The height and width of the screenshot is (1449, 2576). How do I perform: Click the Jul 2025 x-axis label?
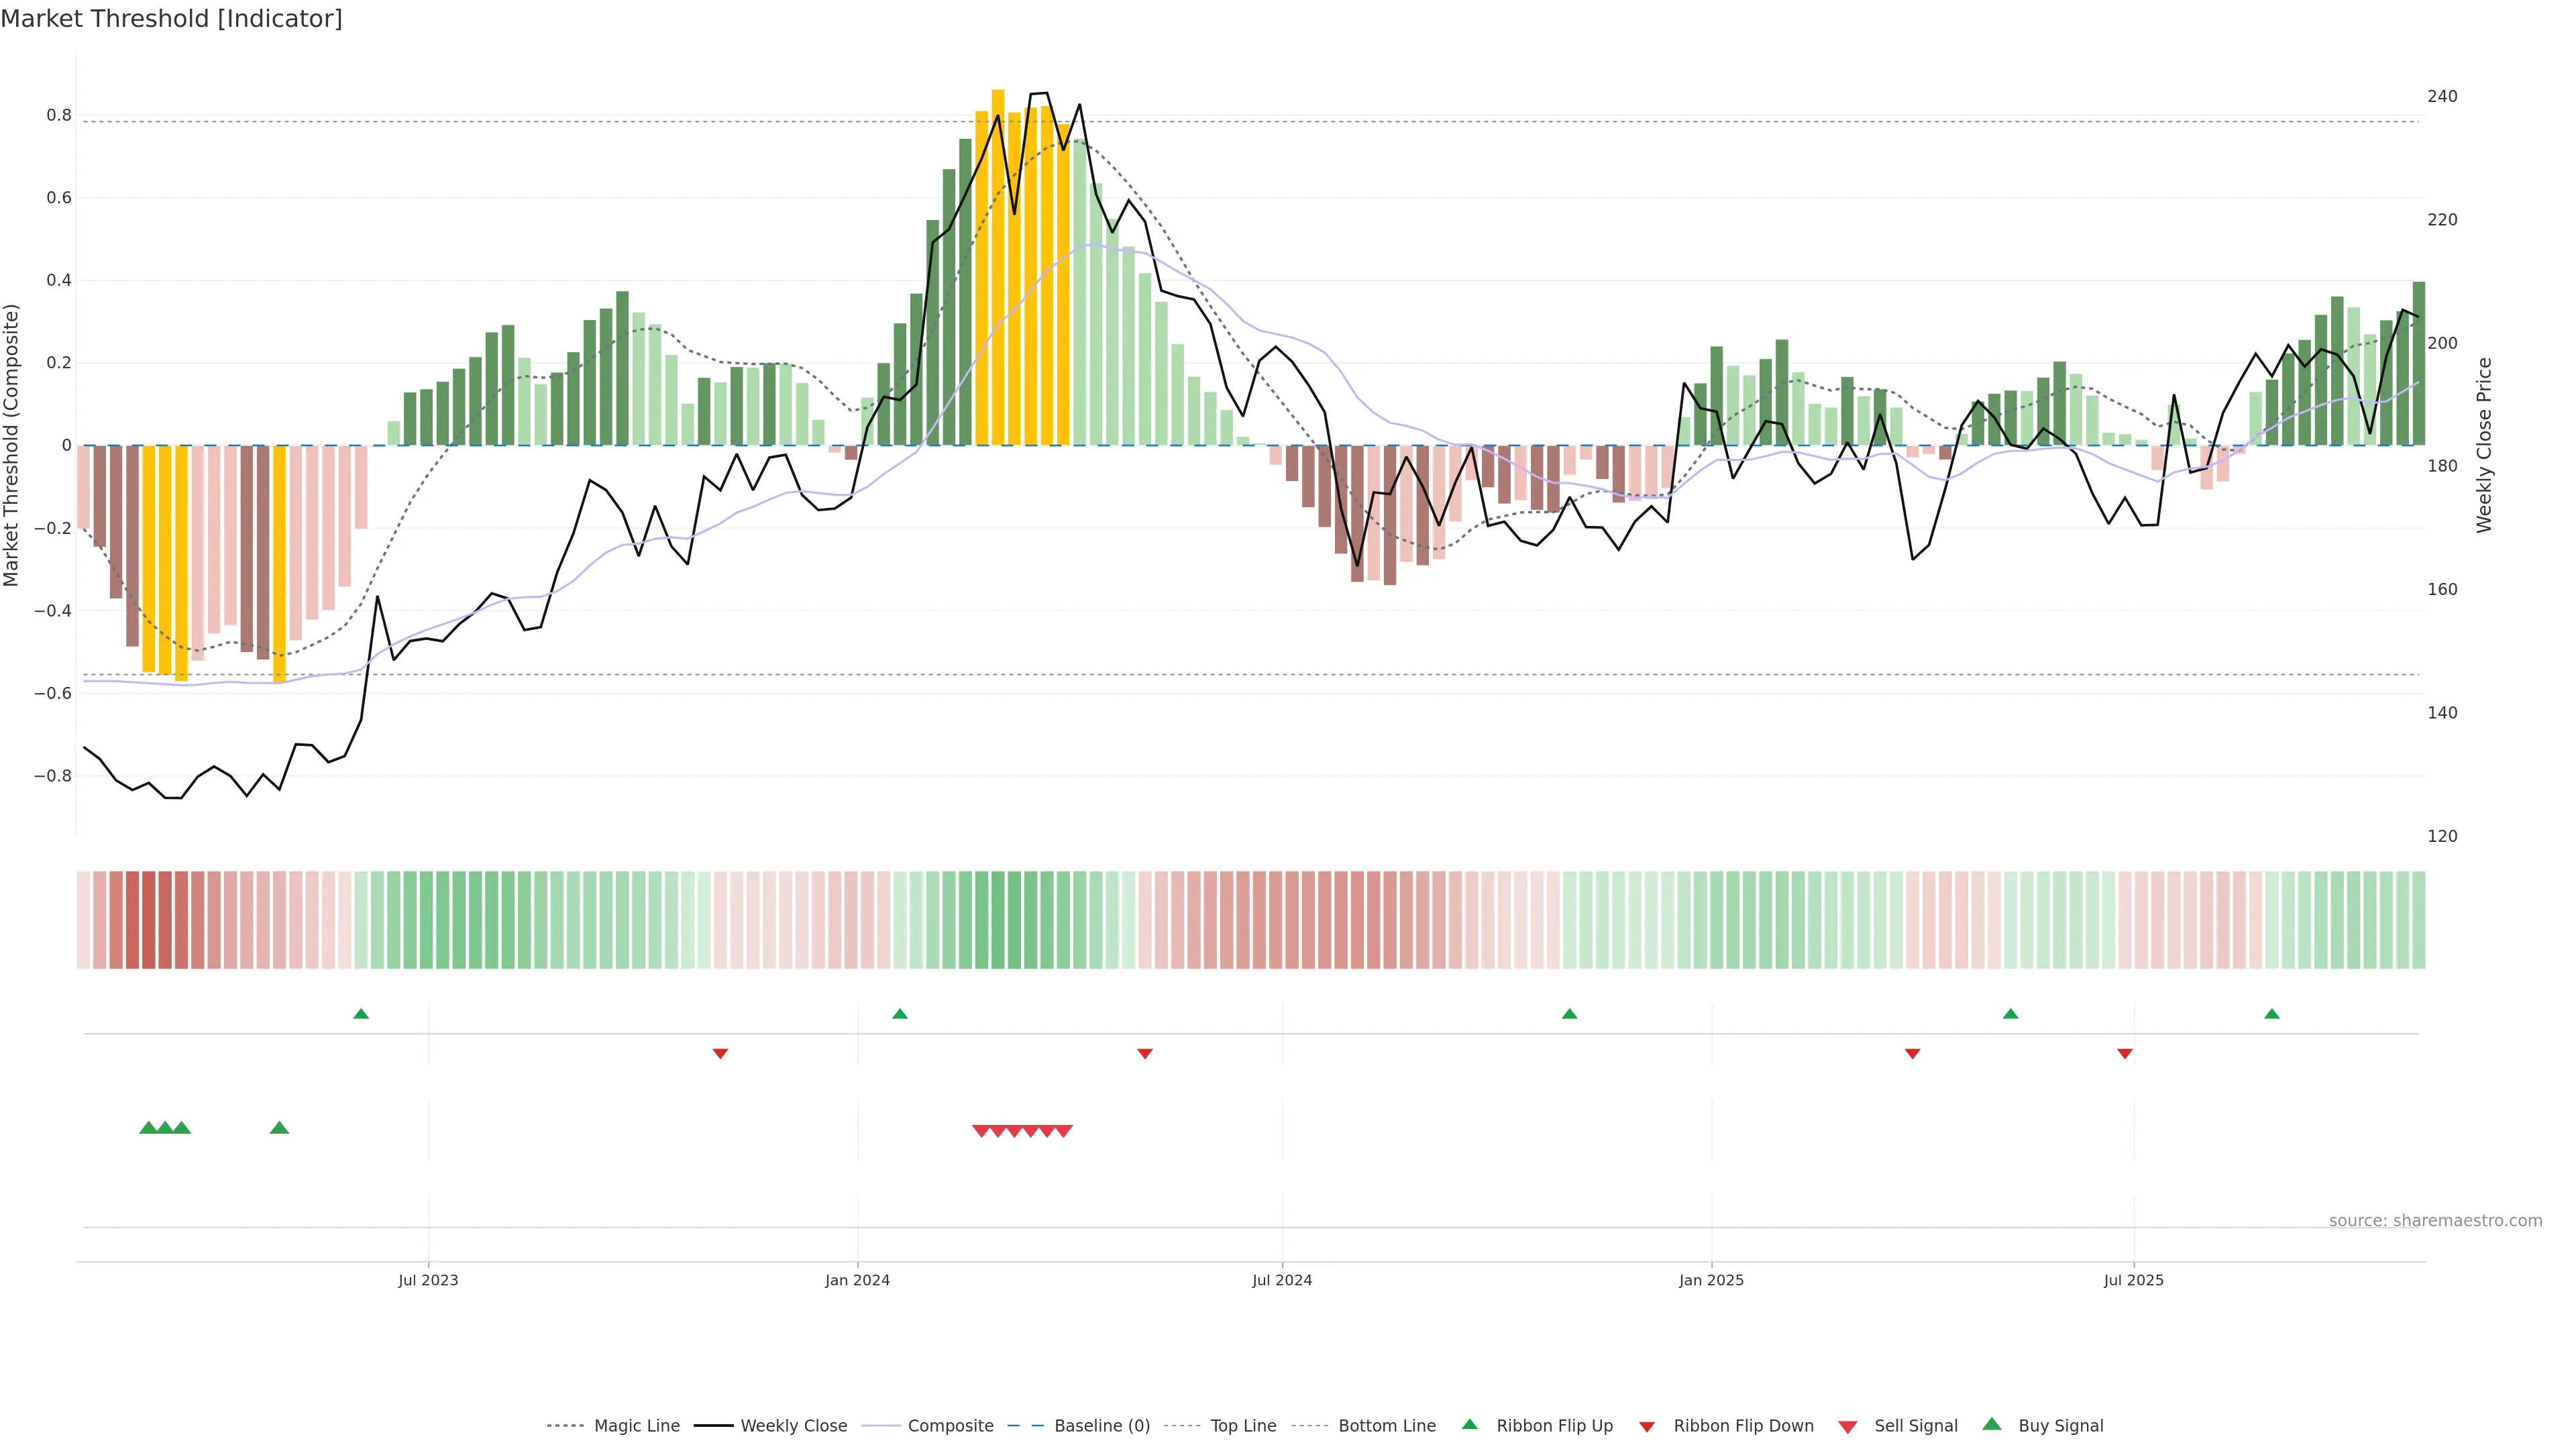tap(2133, 1280)
